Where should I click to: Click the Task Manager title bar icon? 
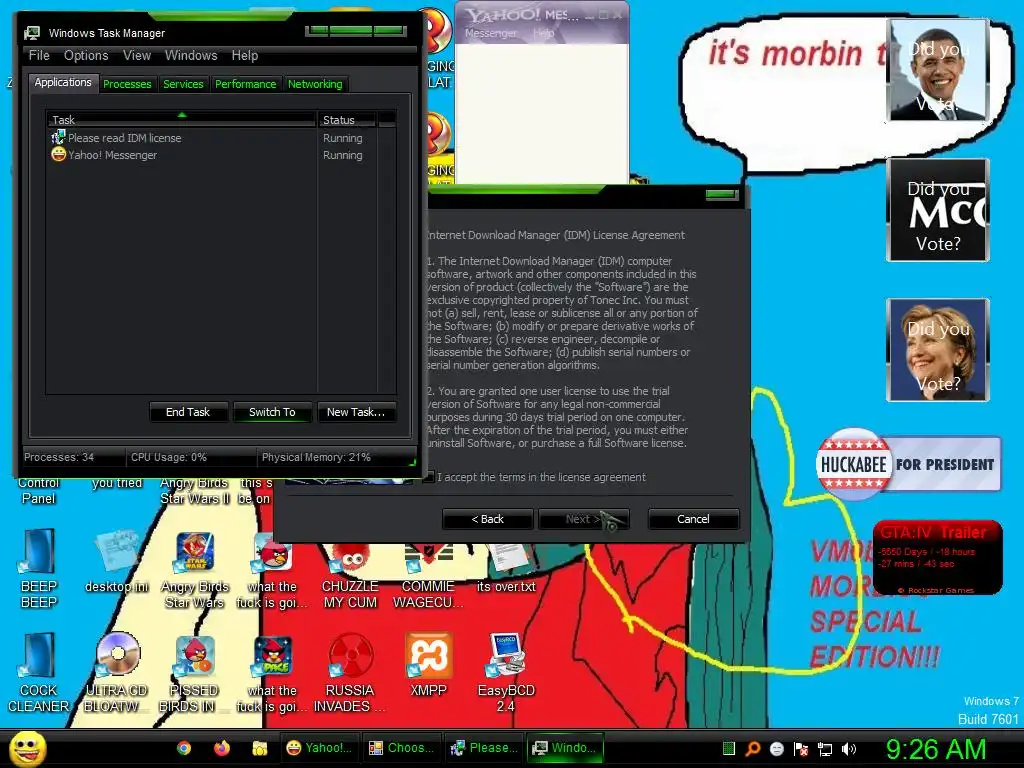pyautogui.click(x=32, y=33)
